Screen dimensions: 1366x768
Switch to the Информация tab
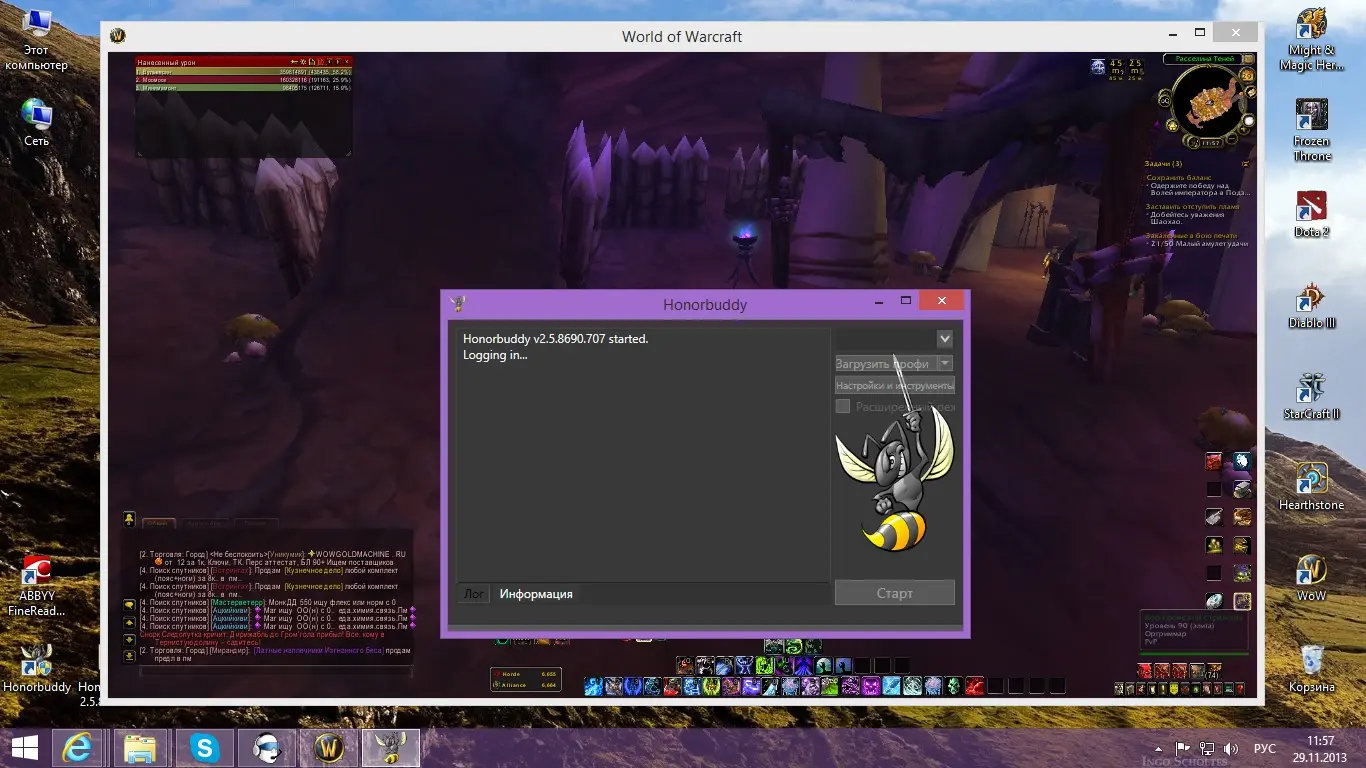pos(536,594)
